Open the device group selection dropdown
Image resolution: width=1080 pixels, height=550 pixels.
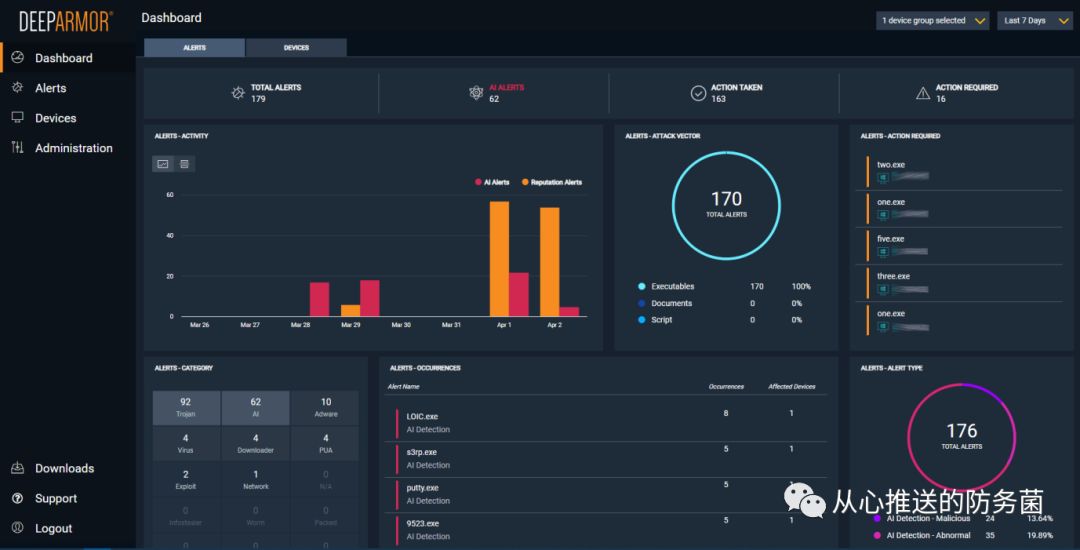tap(933, 21)
